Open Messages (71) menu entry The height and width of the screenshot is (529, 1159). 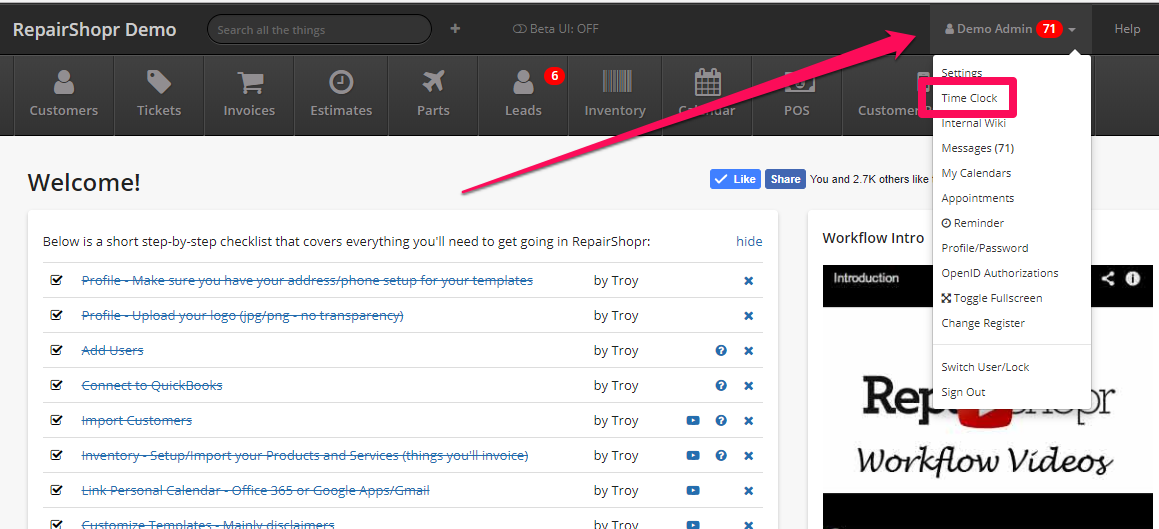point(977,149)
